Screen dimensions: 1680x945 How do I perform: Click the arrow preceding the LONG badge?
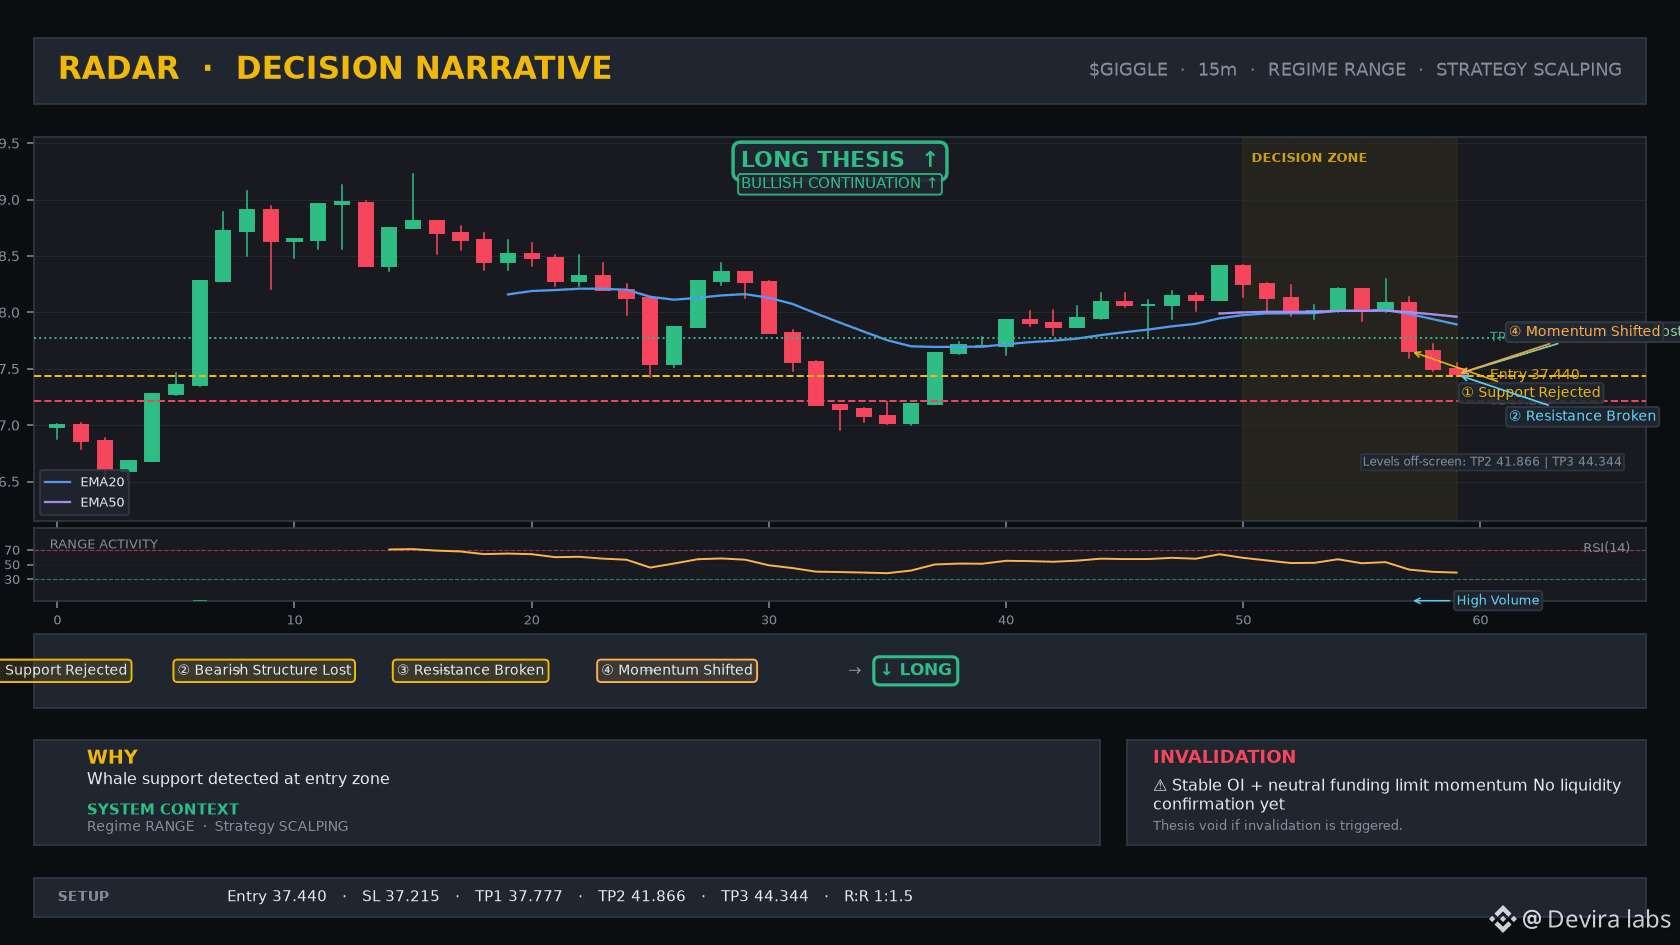854,671
